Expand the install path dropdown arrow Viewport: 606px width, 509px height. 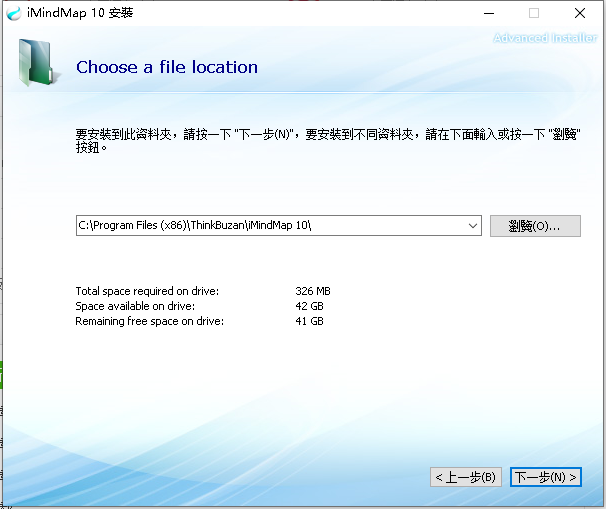point(472,226)
